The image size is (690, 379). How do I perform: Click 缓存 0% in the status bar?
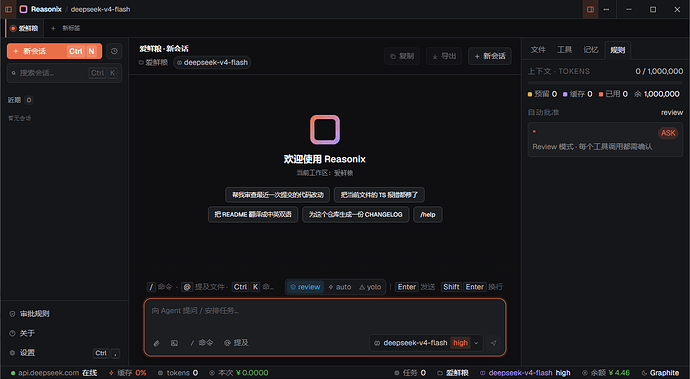tap(128, 373)
